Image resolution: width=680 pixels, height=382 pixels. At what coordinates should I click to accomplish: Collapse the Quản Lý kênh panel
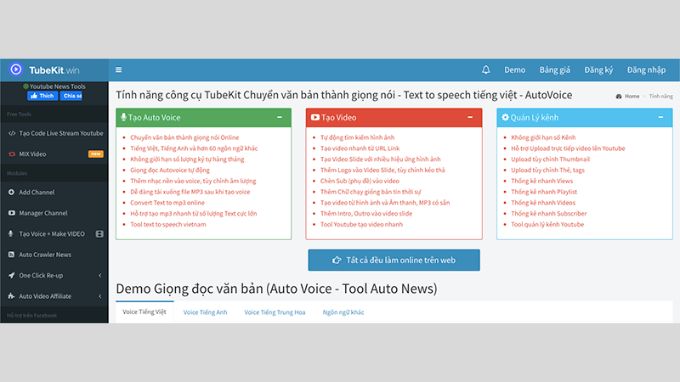[660, 117]
